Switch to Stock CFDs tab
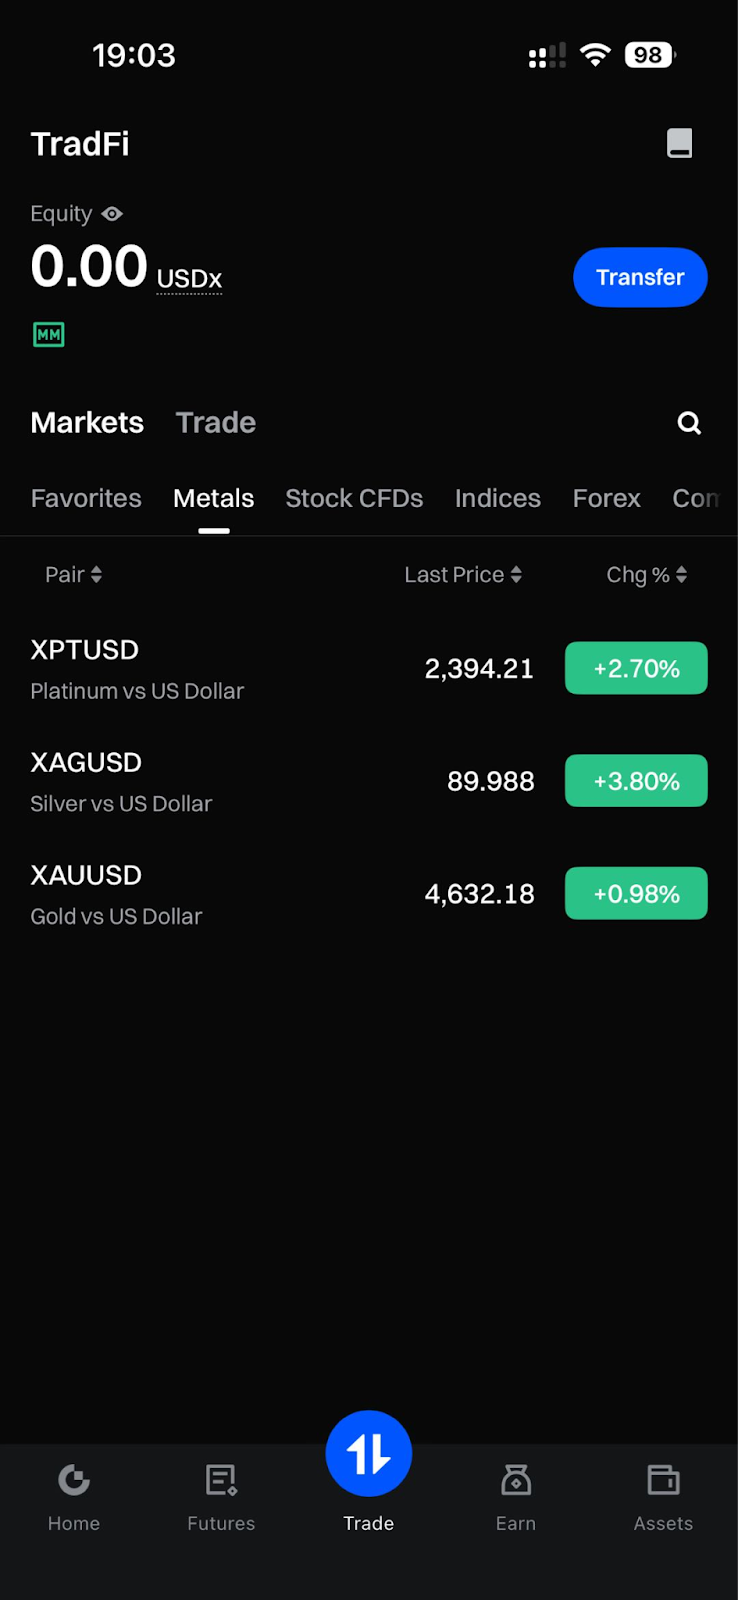 point(354,498)
